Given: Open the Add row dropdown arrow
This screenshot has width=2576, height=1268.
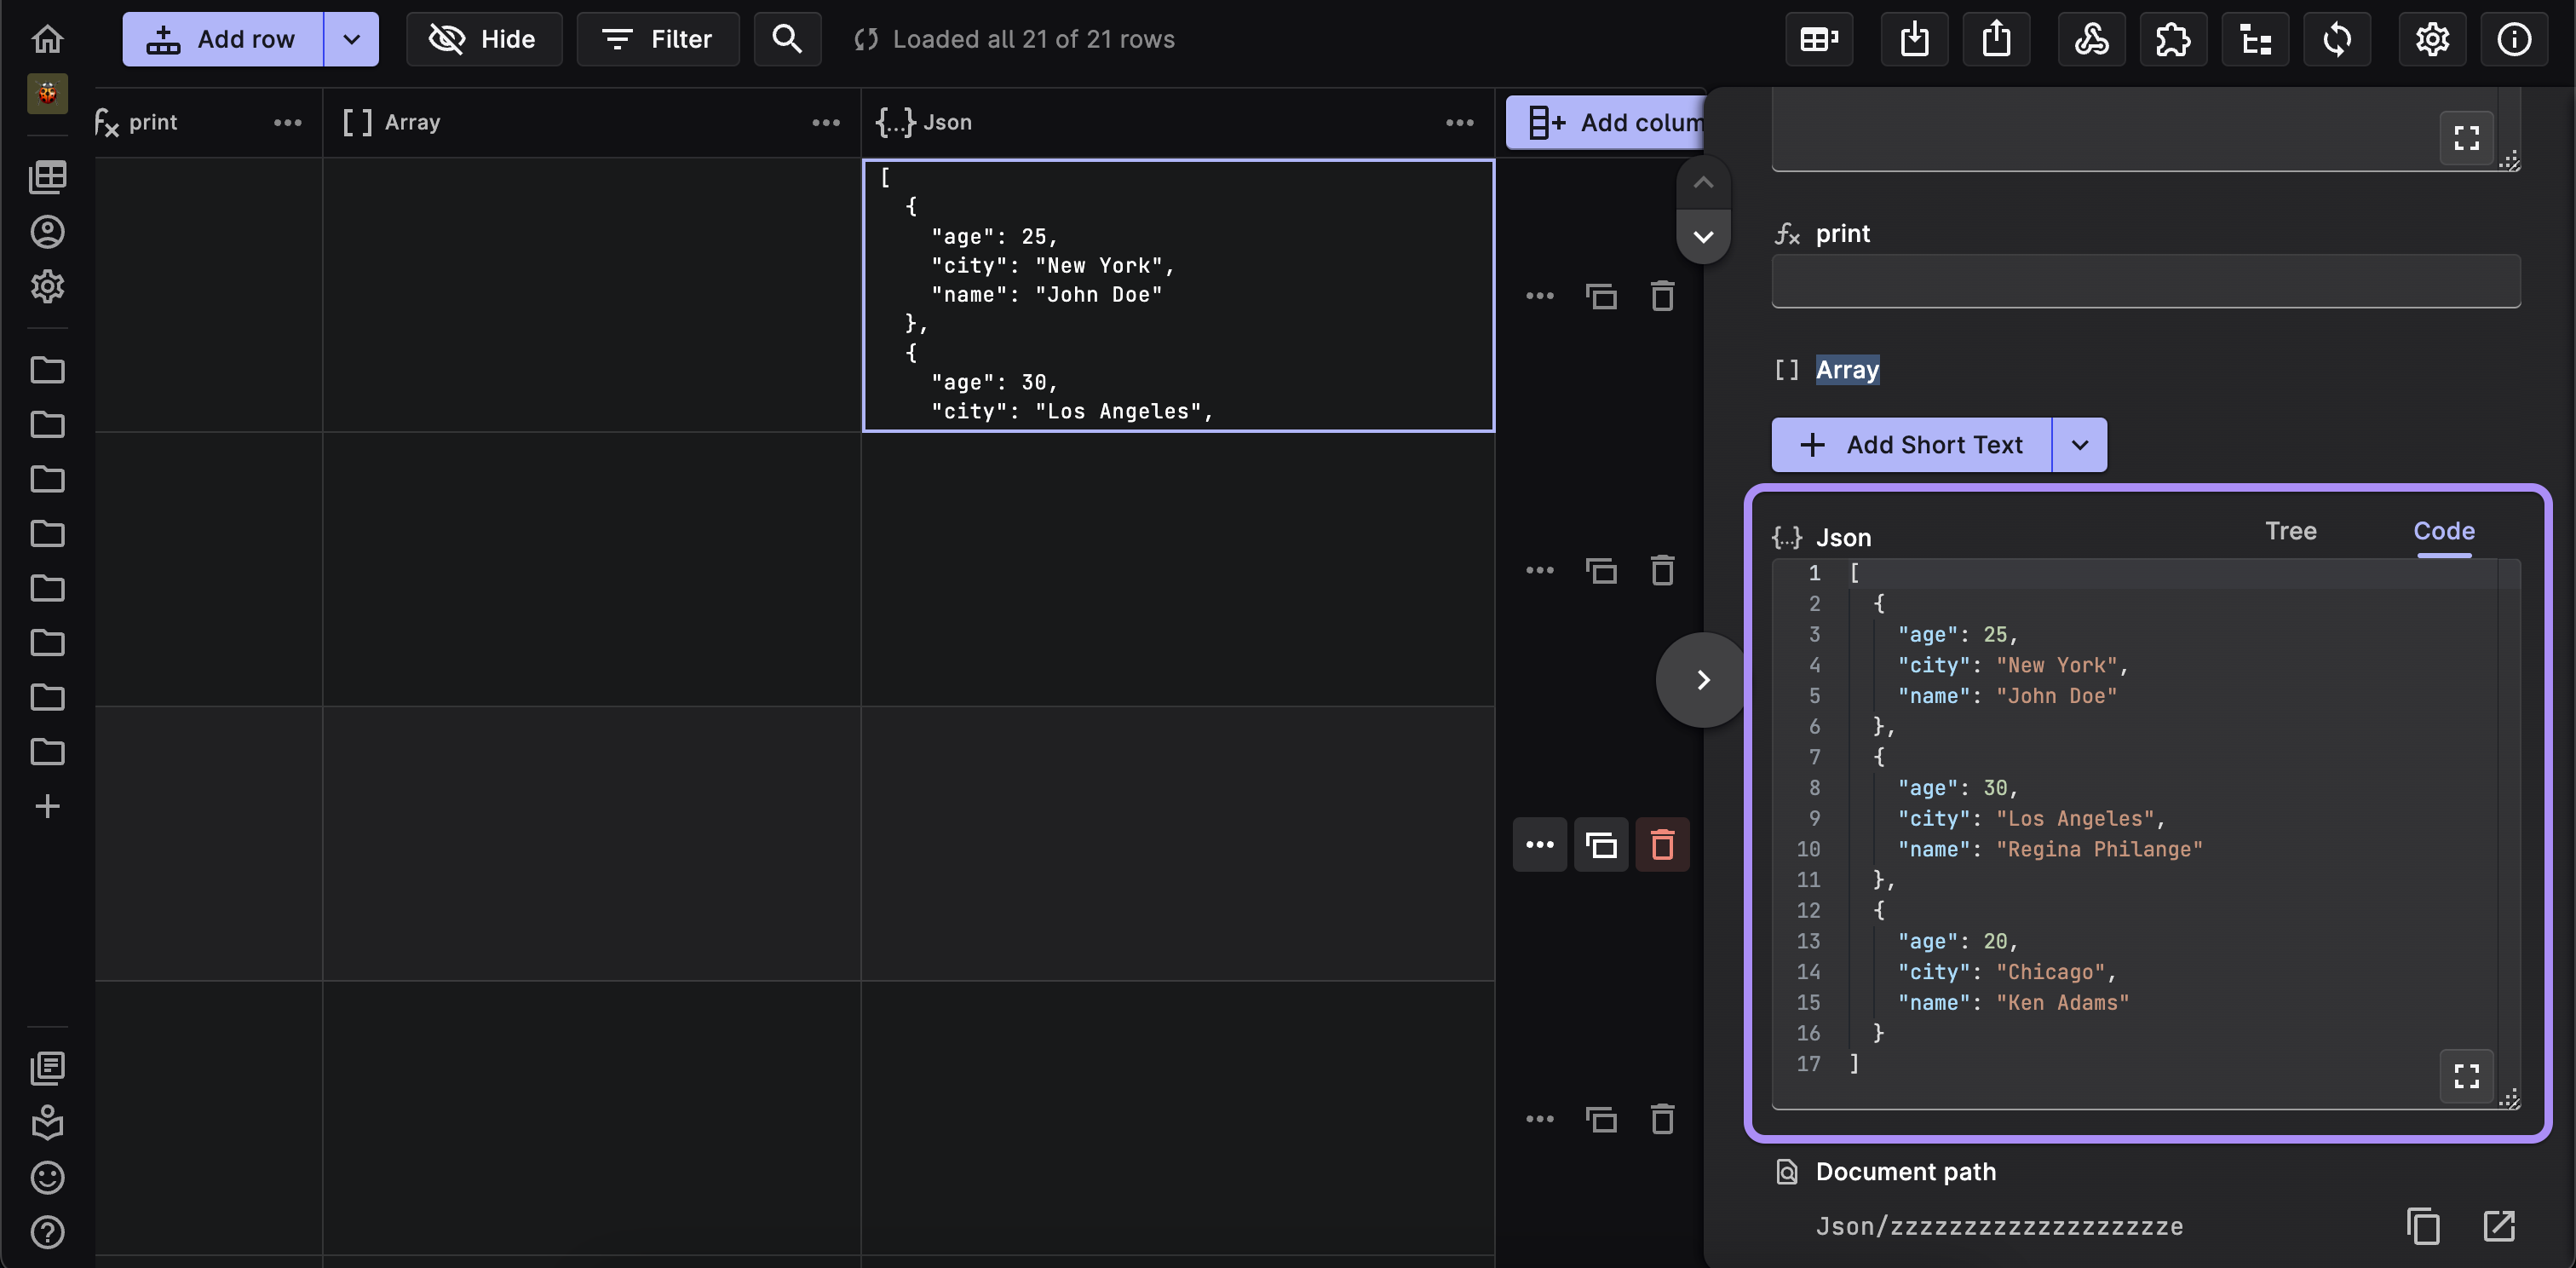Looking at the screenshot, I should pos(351,39).
